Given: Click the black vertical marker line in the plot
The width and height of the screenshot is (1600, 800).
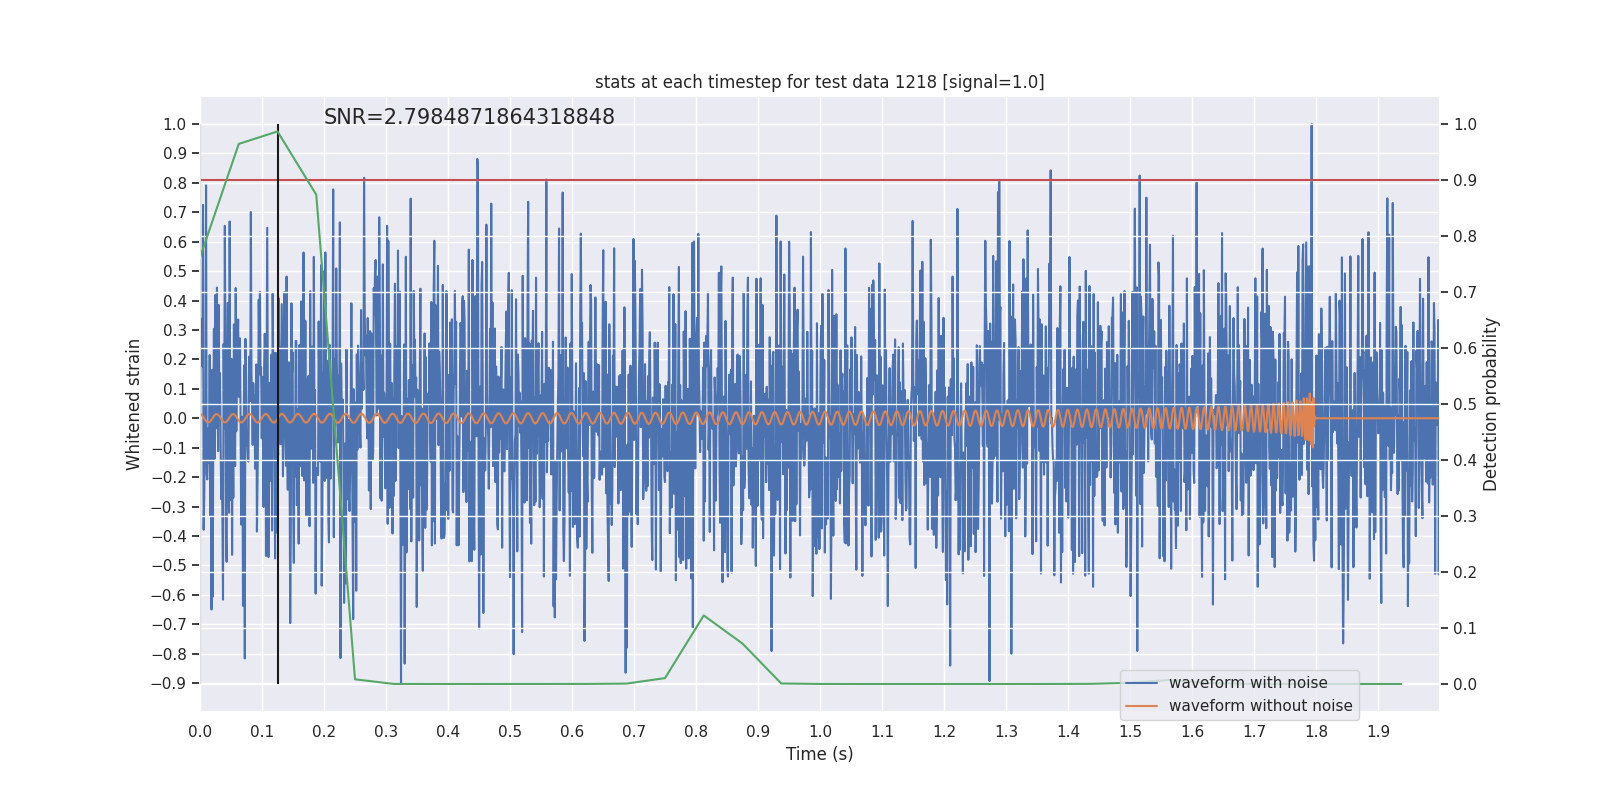Looking at the screenshot, I should point(278,404).
